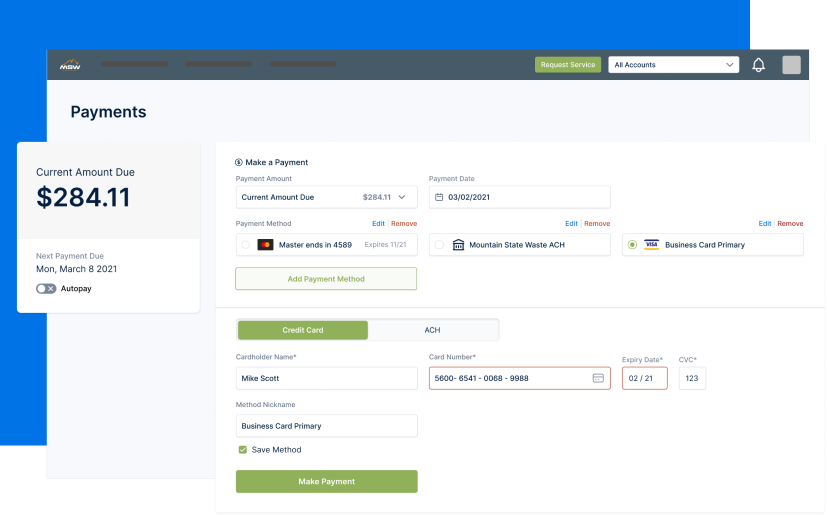Click the Card Number input field
The image size is (827, 515).
[x=520, y=378]
